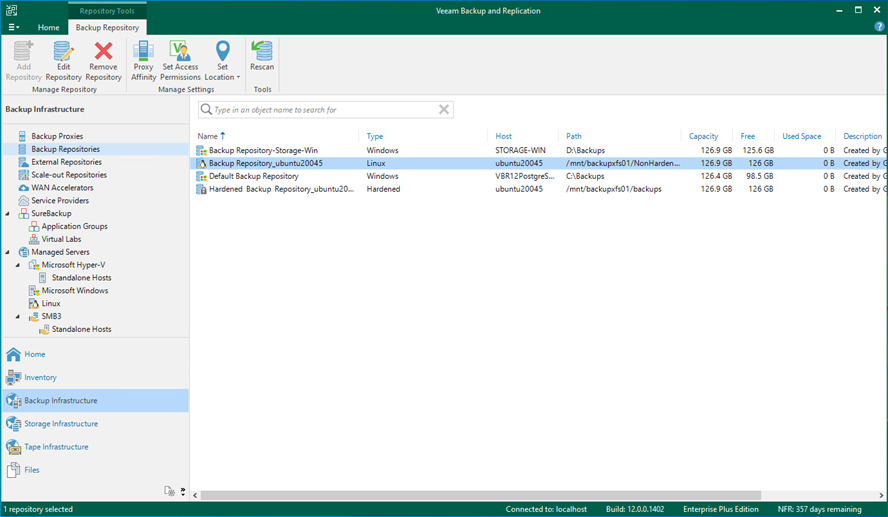Click the scroll right arrow

882,495
